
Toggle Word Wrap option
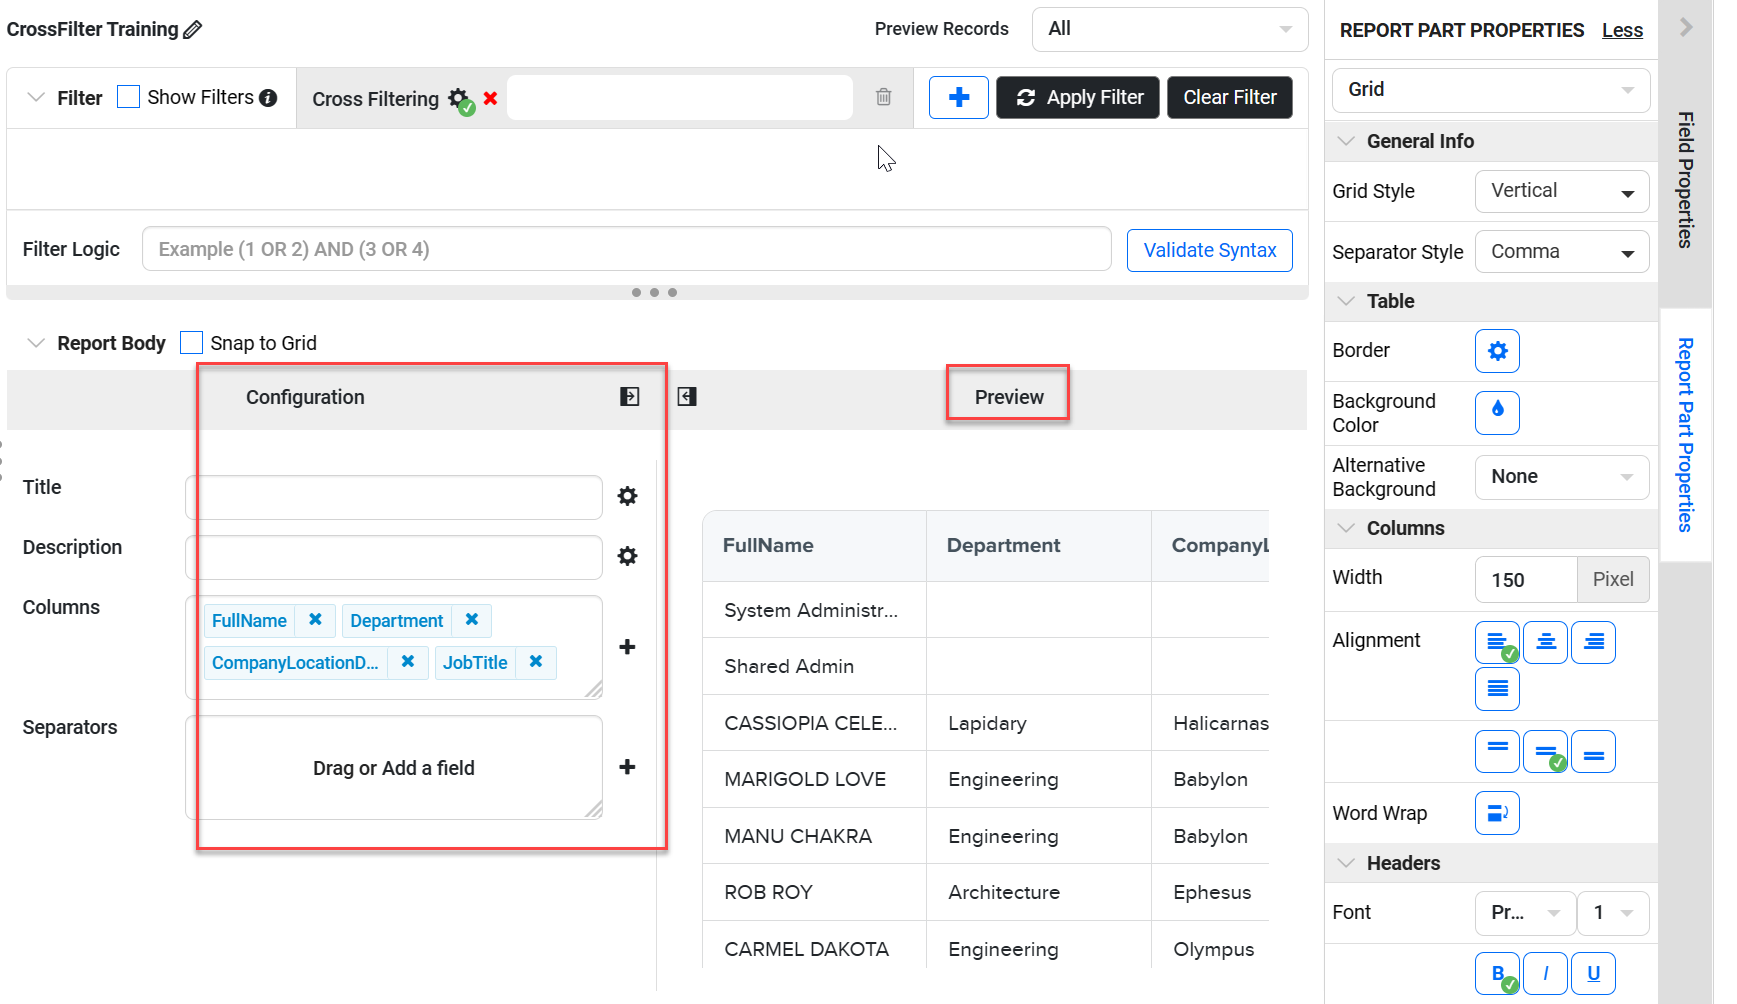click(x=1497, y=813)
